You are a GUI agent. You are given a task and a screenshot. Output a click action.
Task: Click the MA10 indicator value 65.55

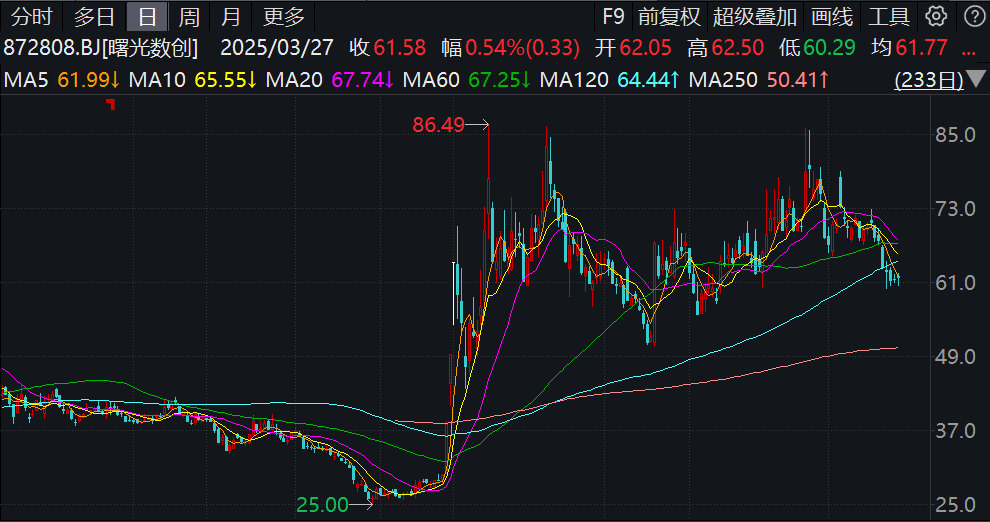(x=225, y=80)
